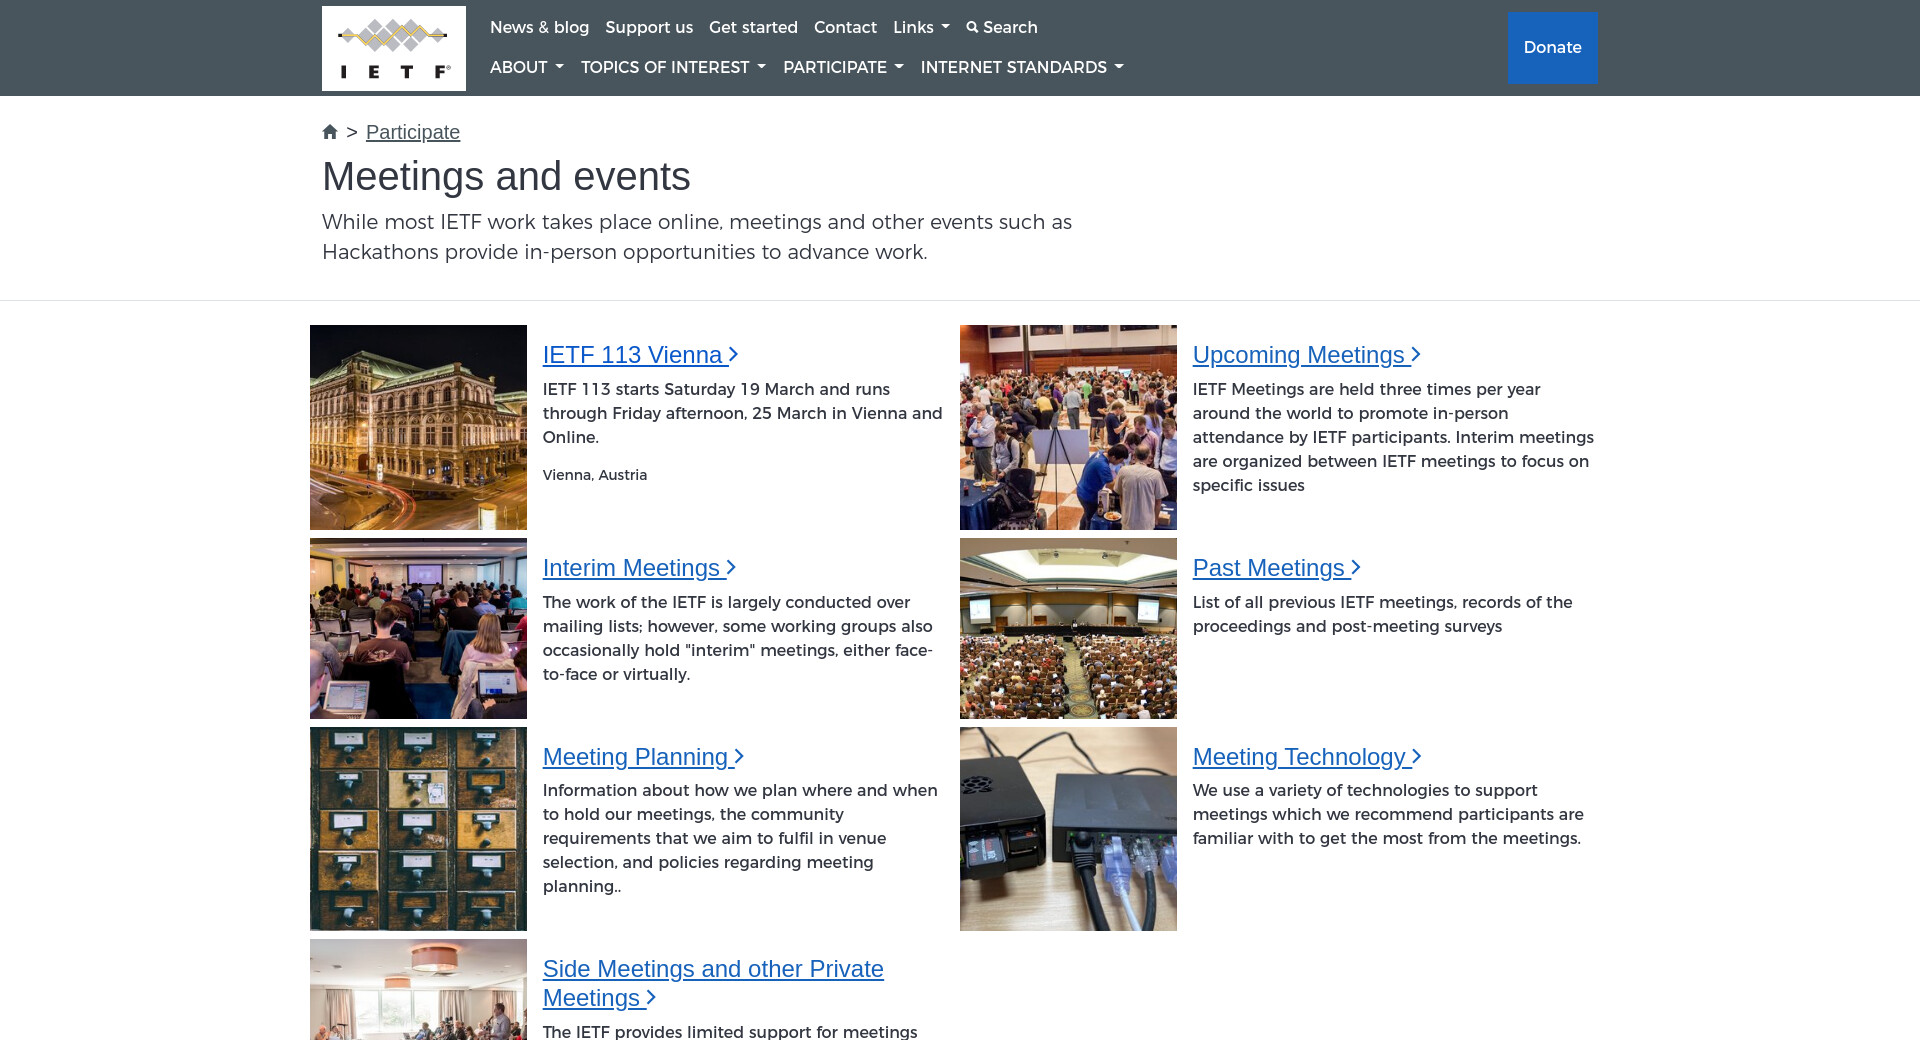Viewport: 1920px width, 1040px height.
Task: Click the Side Meetings room photo
Action: tap(418, 989)
